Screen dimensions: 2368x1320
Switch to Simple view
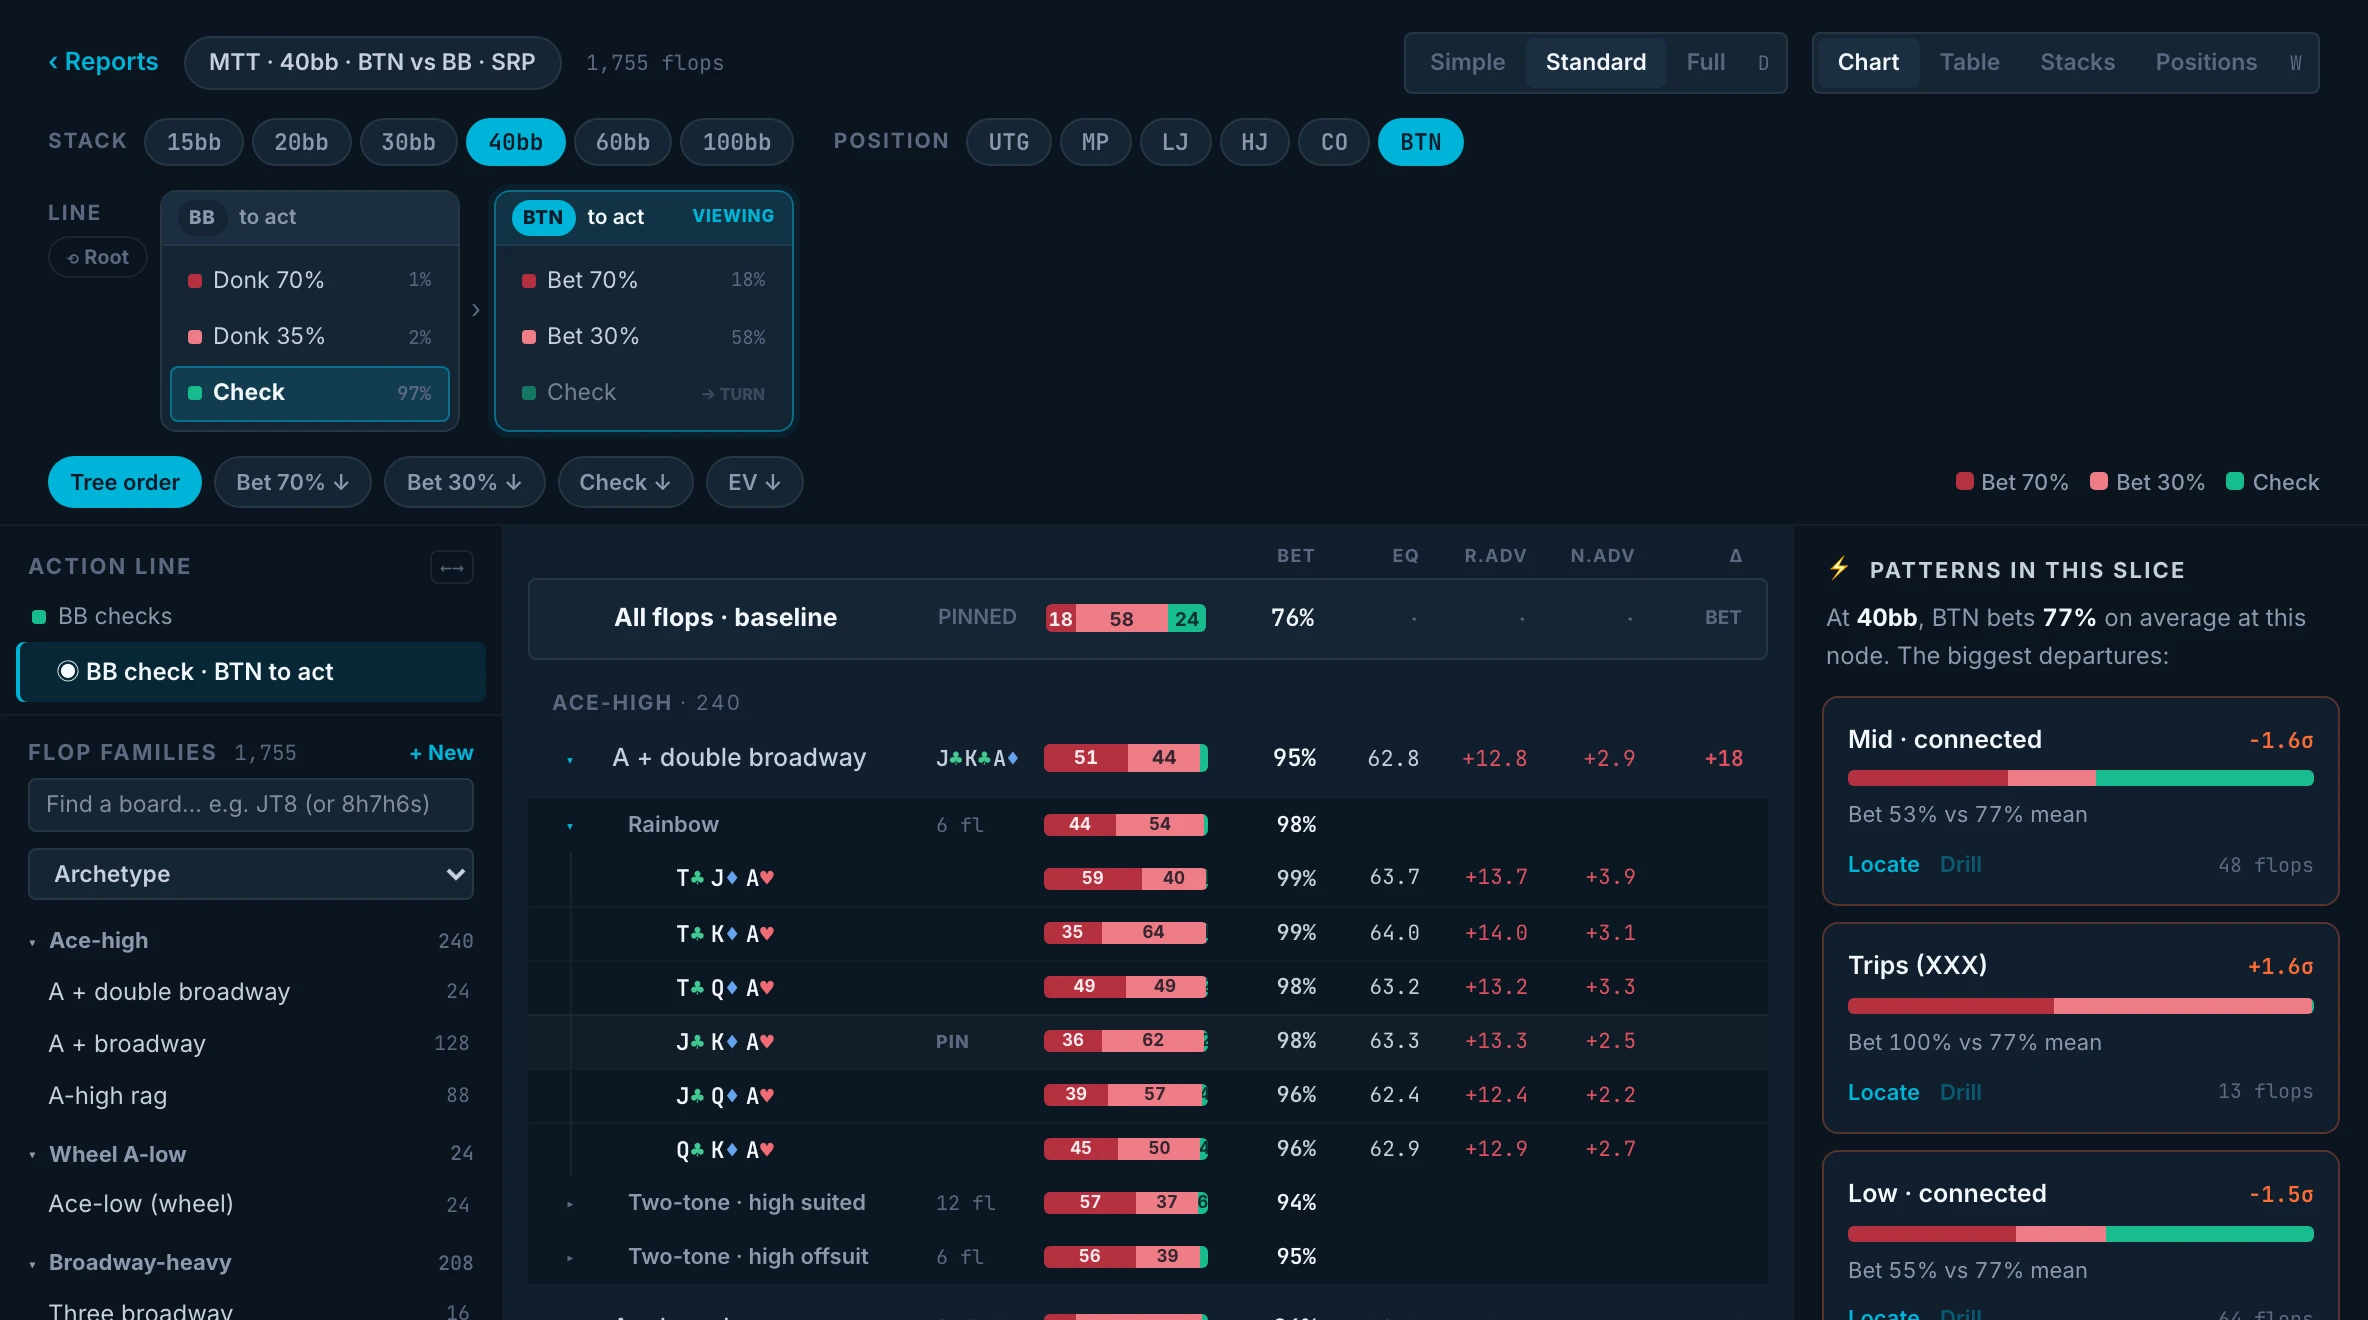coord(1467,62)
